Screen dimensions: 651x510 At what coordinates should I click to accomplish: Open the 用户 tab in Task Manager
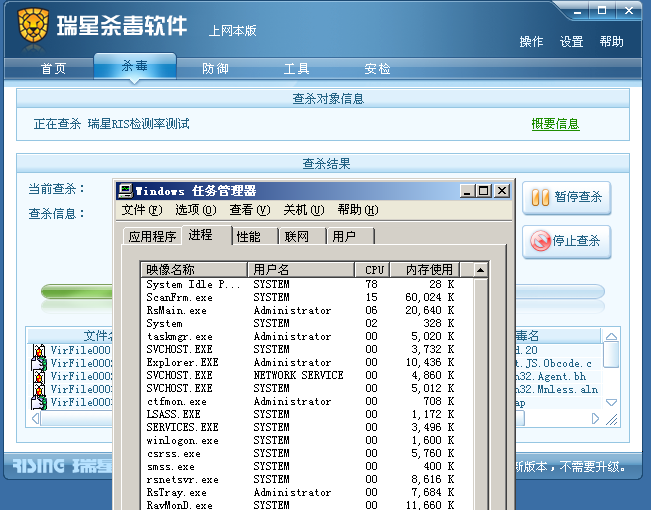(x=350, y=236)
